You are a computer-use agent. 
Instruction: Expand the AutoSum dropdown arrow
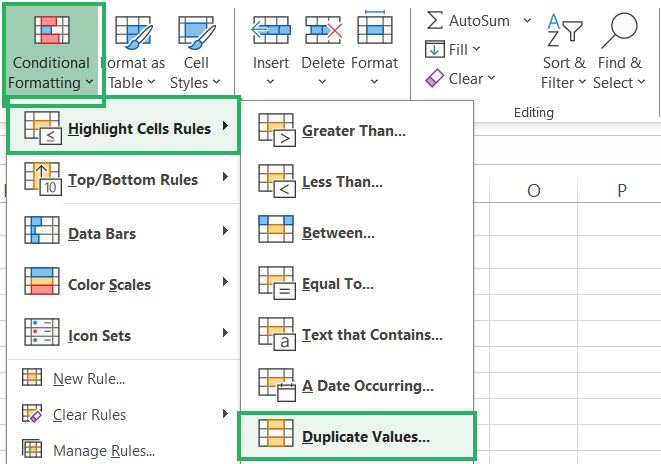pyautogui.click(x=527, y=20)
